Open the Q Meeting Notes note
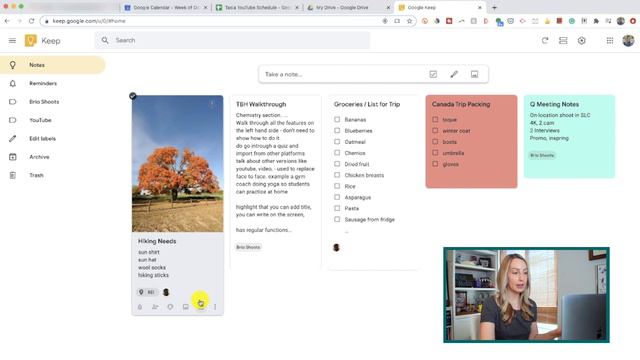 (x=569, y=136)
